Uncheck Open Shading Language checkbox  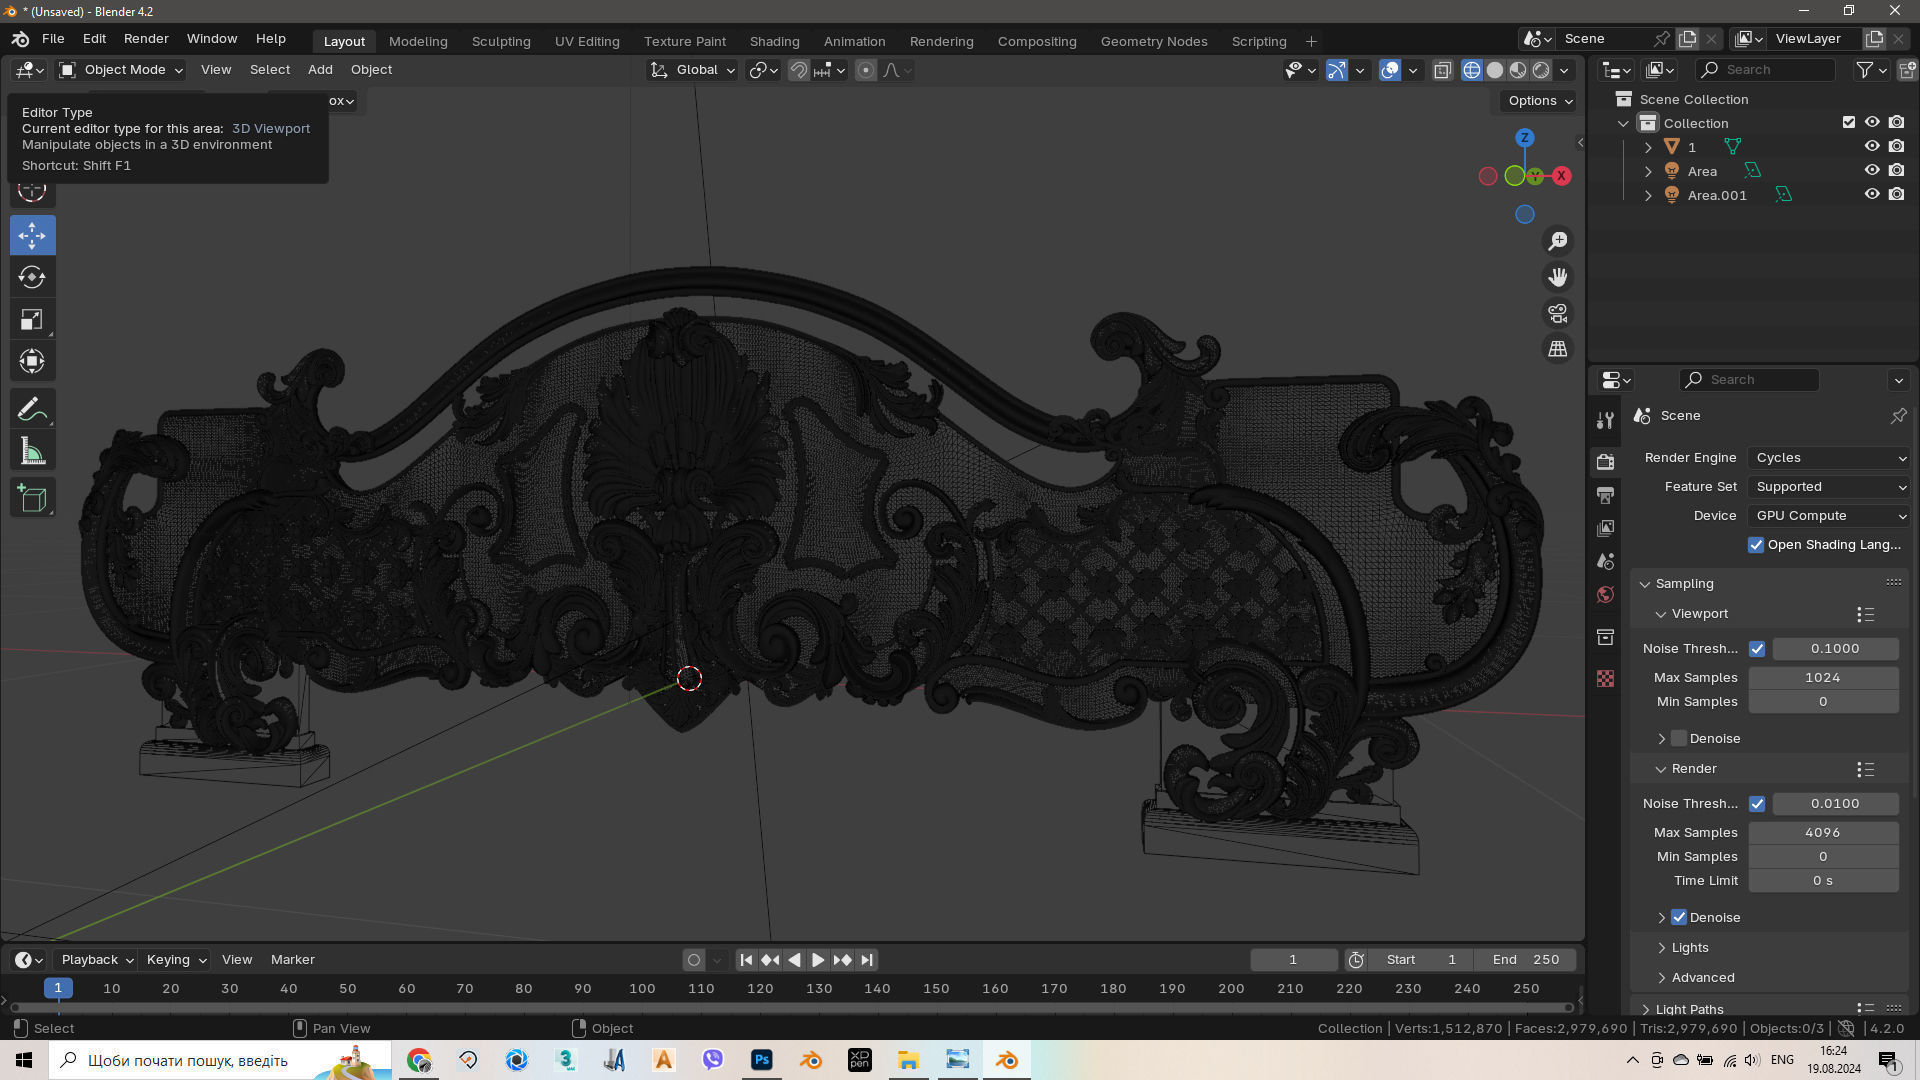click(1756, 545)
